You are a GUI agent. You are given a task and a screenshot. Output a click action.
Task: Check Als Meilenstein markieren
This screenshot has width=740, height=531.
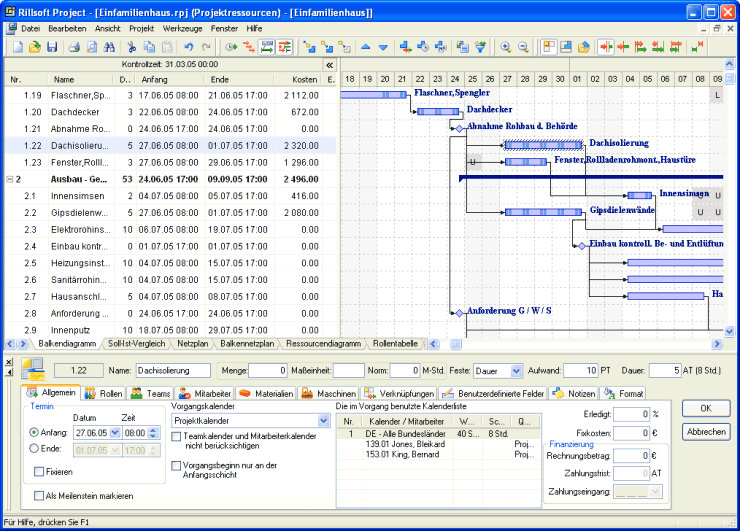coord(39,496)
